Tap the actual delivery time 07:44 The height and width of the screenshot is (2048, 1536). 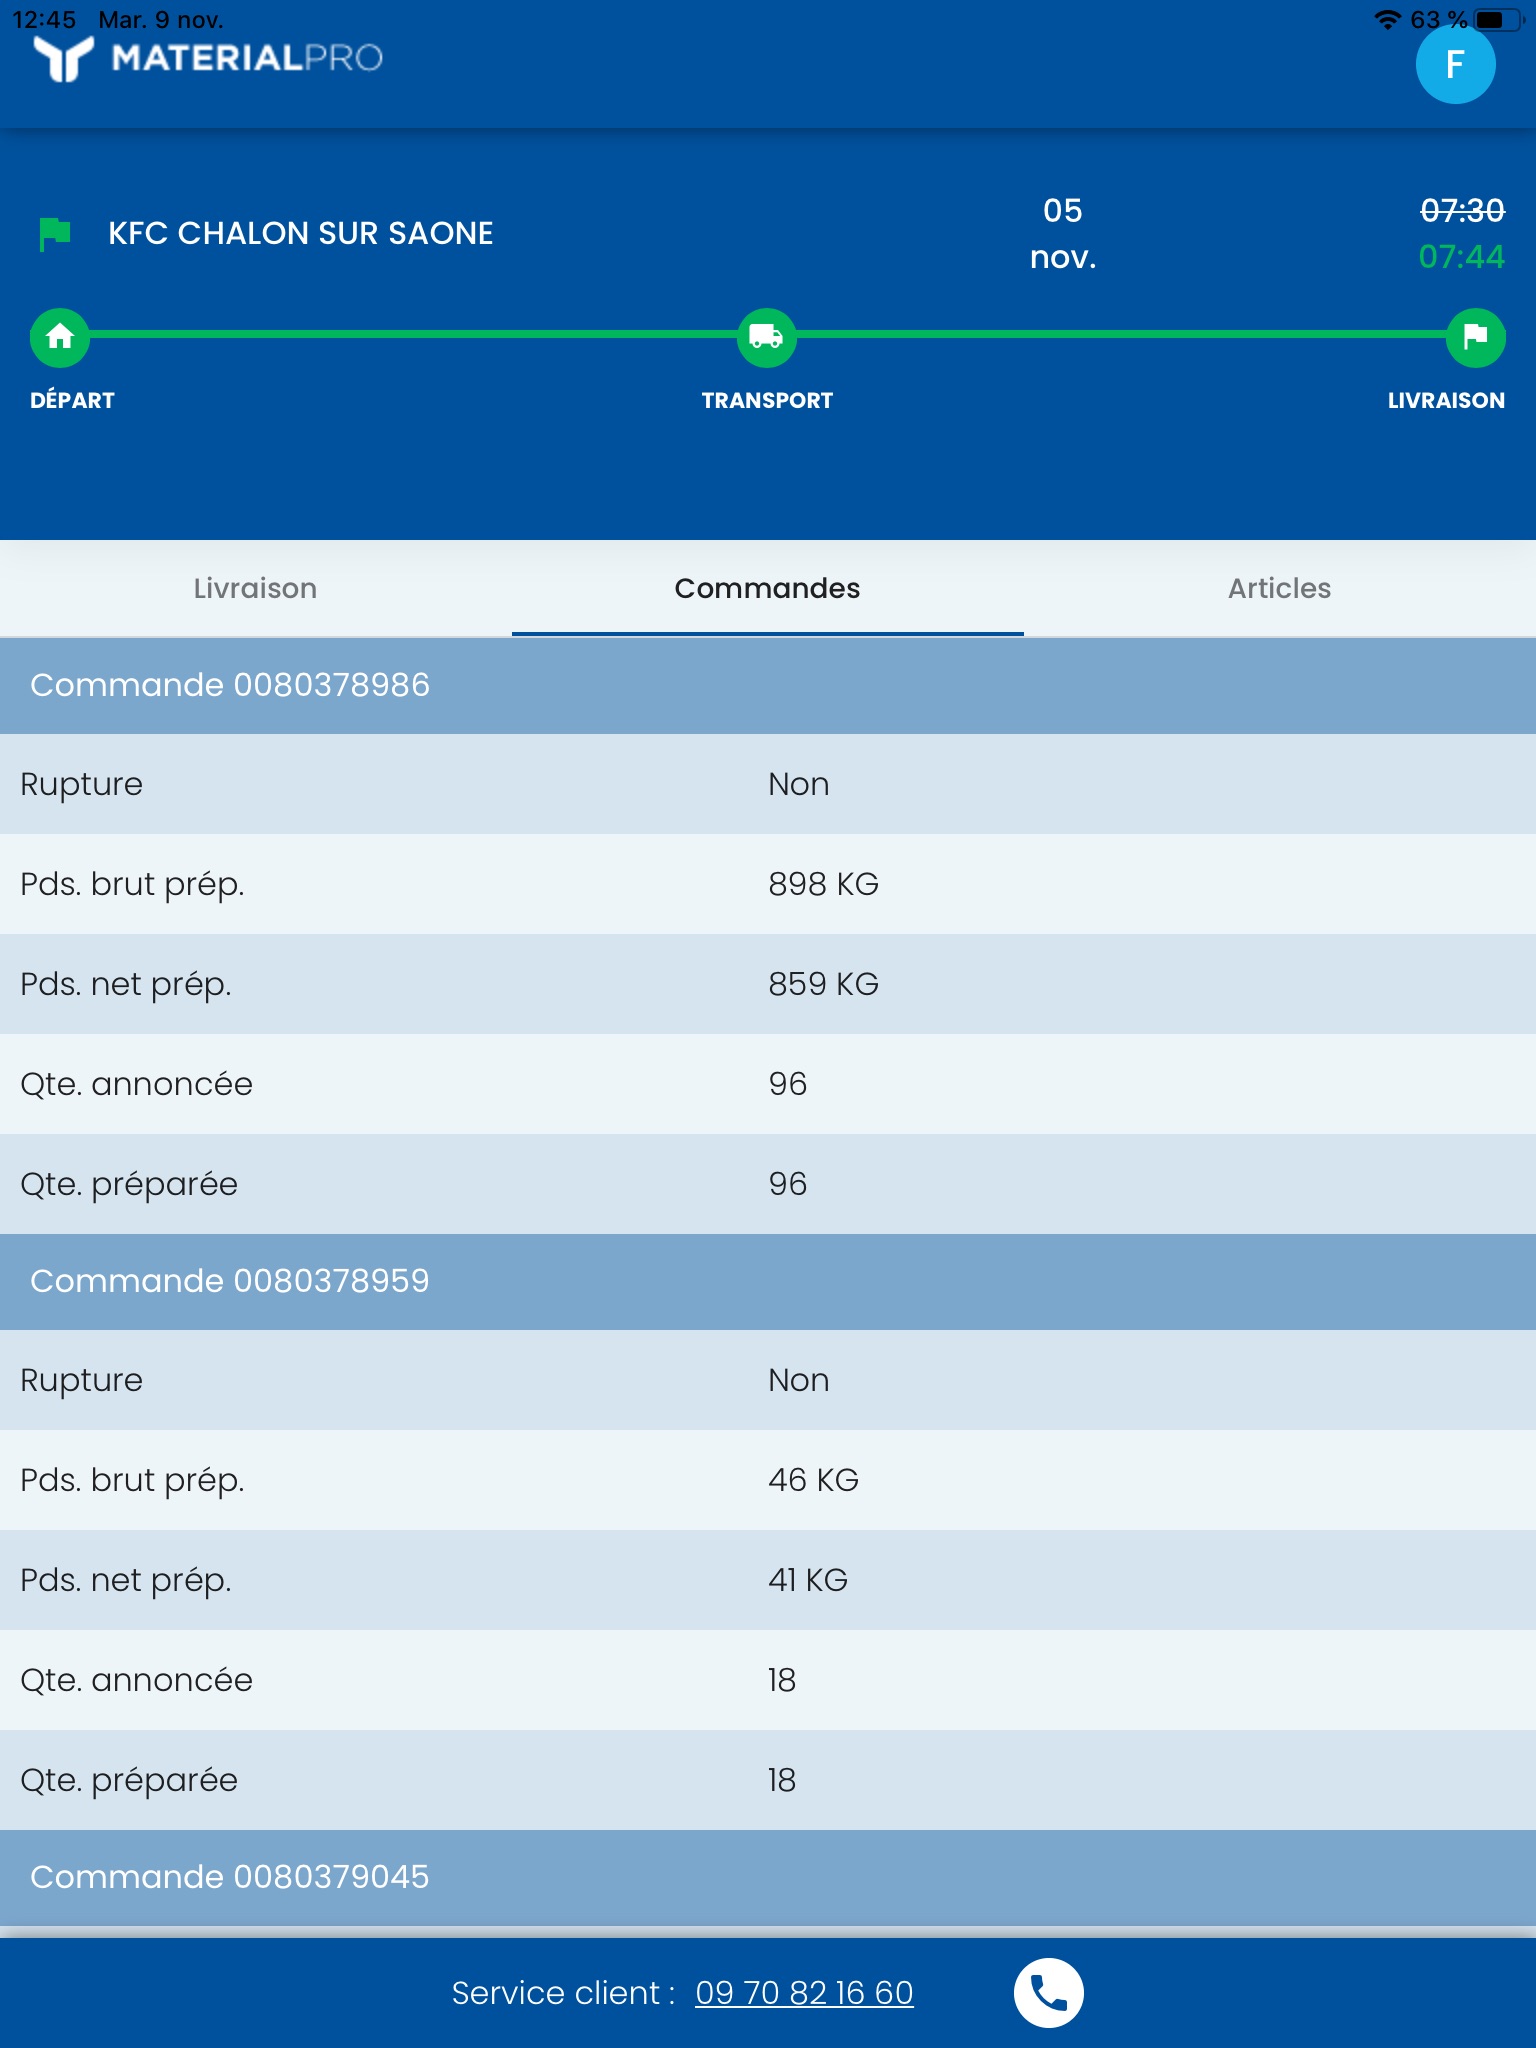(x=1462, y=257)
